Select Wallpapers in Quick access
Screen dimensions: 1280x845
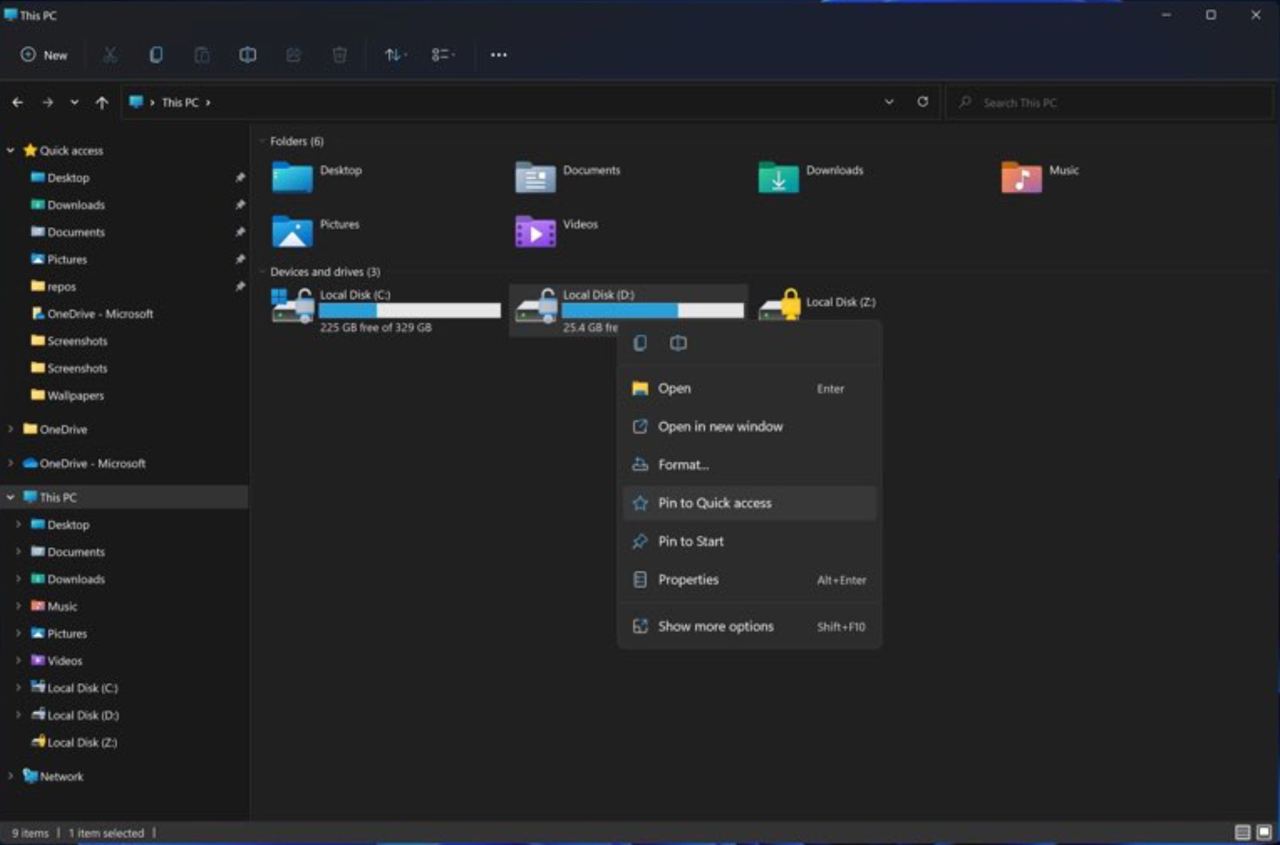pyautogui.click(x=75, y=395)
